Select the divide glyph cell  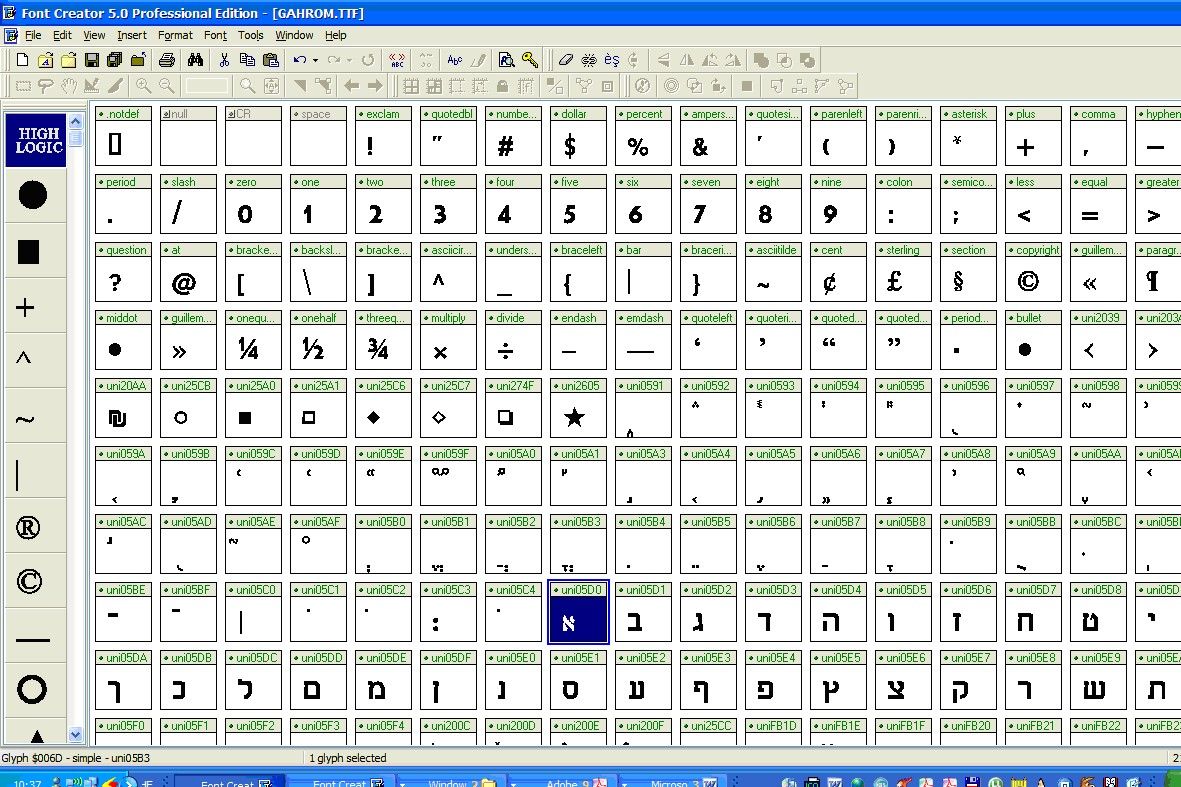514,340
